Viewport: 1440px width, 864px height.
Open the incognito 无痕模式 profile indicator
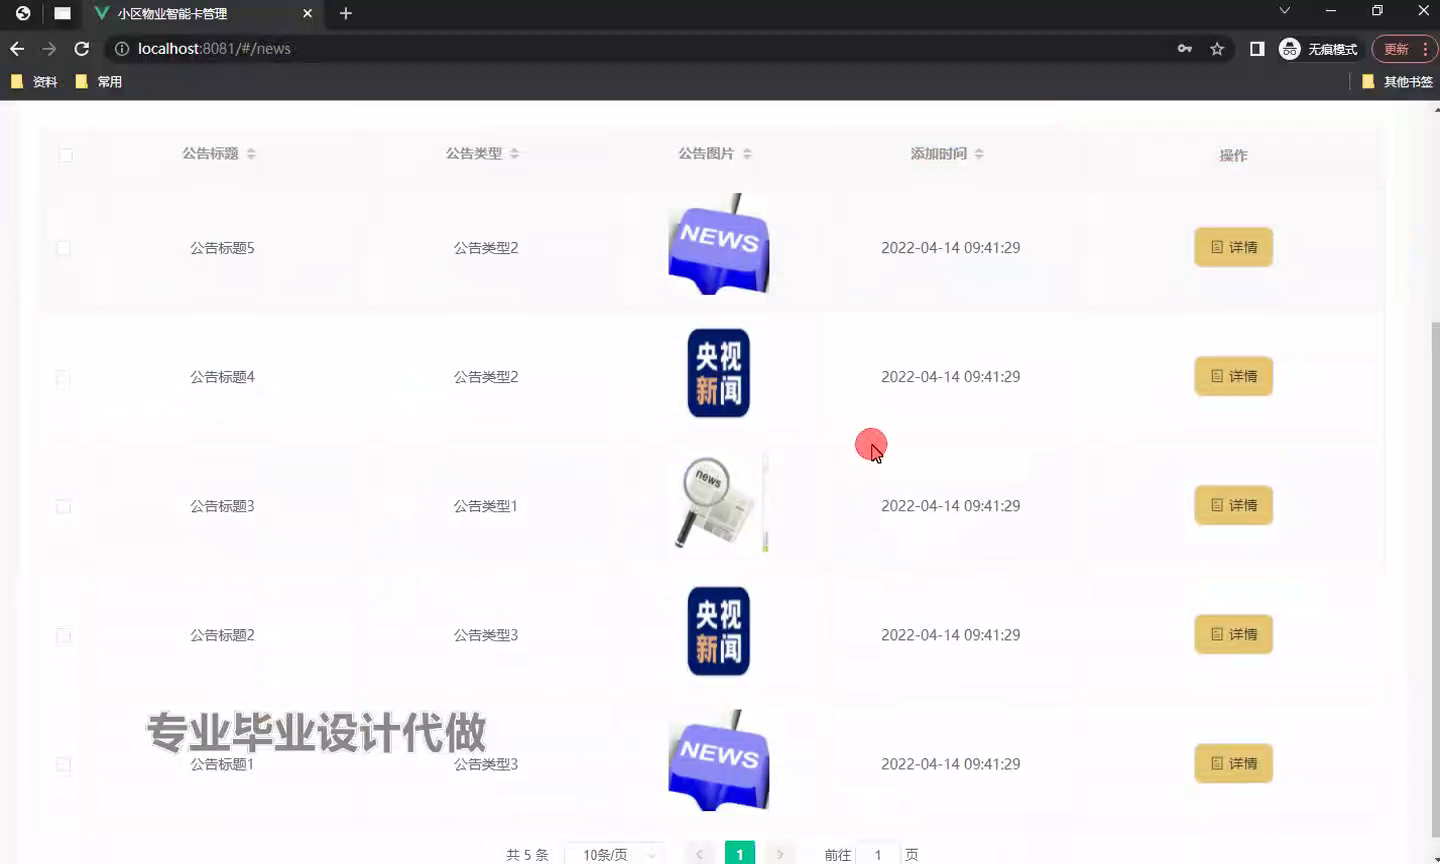(1319, 48)
